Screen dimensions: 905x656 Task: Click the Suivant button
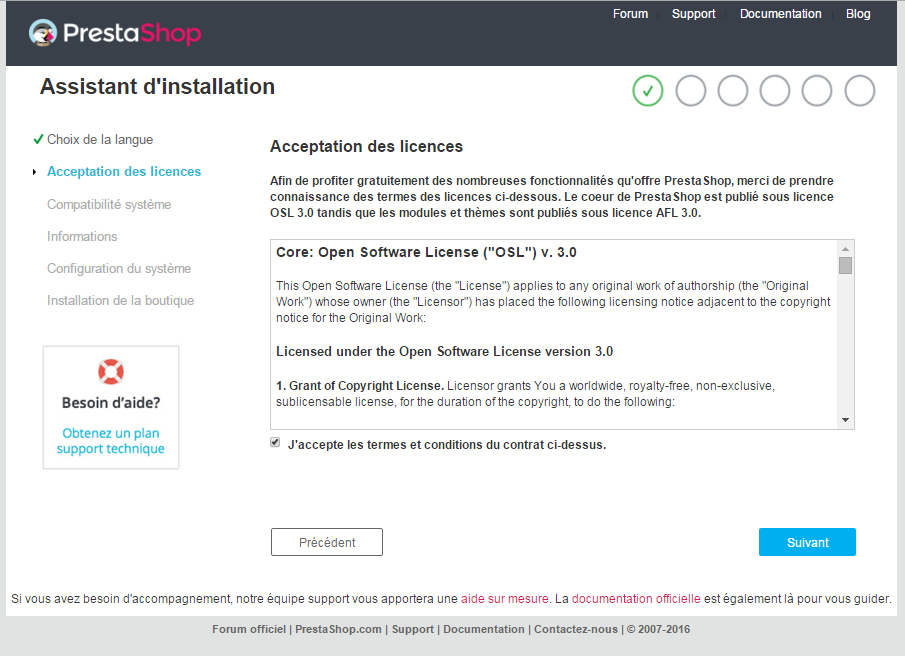click(807, 542)
